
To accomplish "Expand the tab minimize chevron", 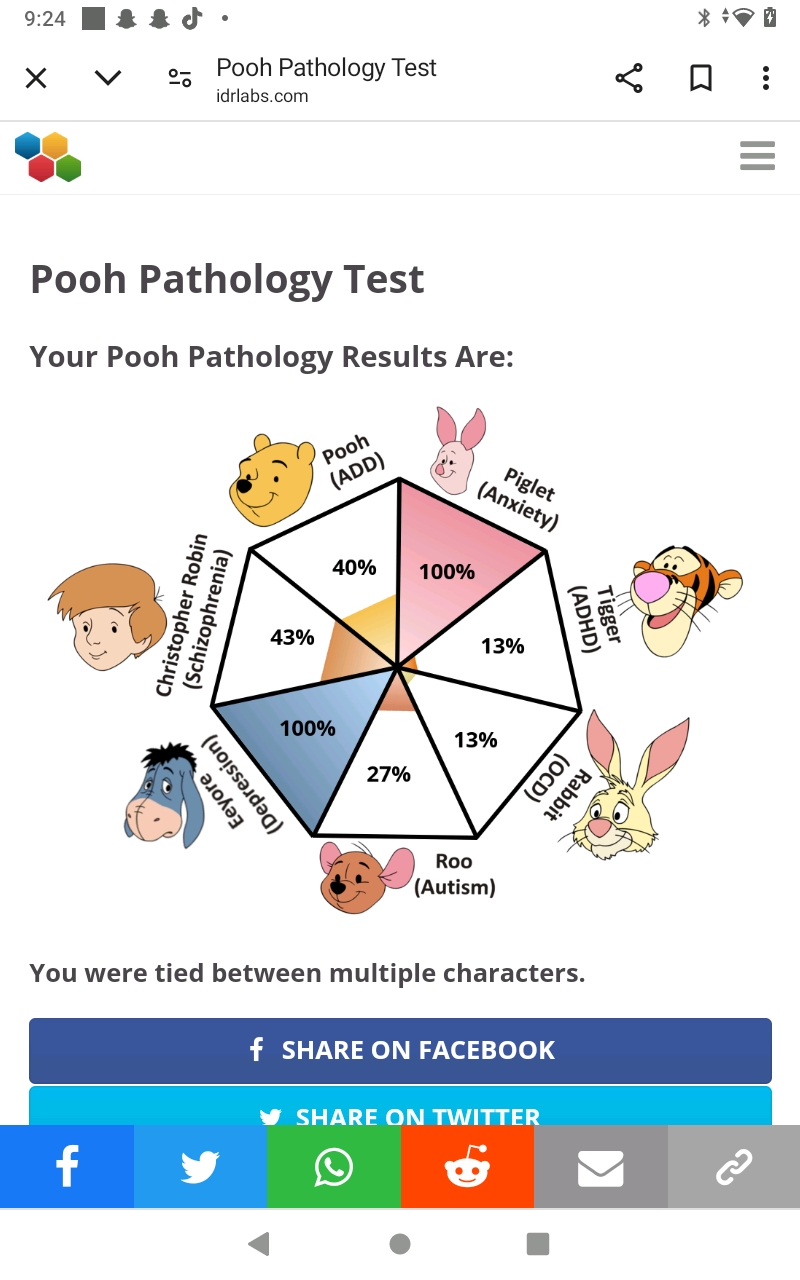I will tap(108, 78).
